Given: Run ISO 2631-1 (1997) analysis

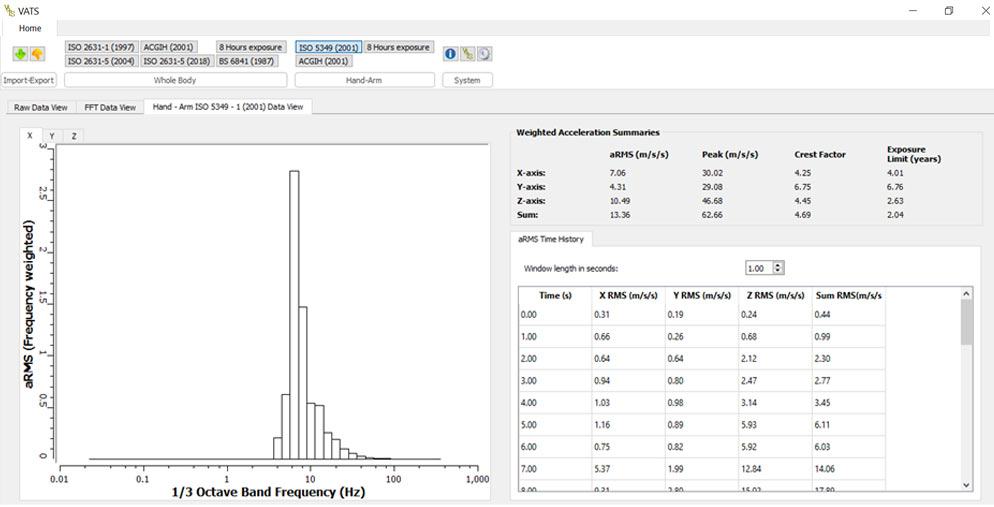Looking at the screenshot, I should coord(101,48).
